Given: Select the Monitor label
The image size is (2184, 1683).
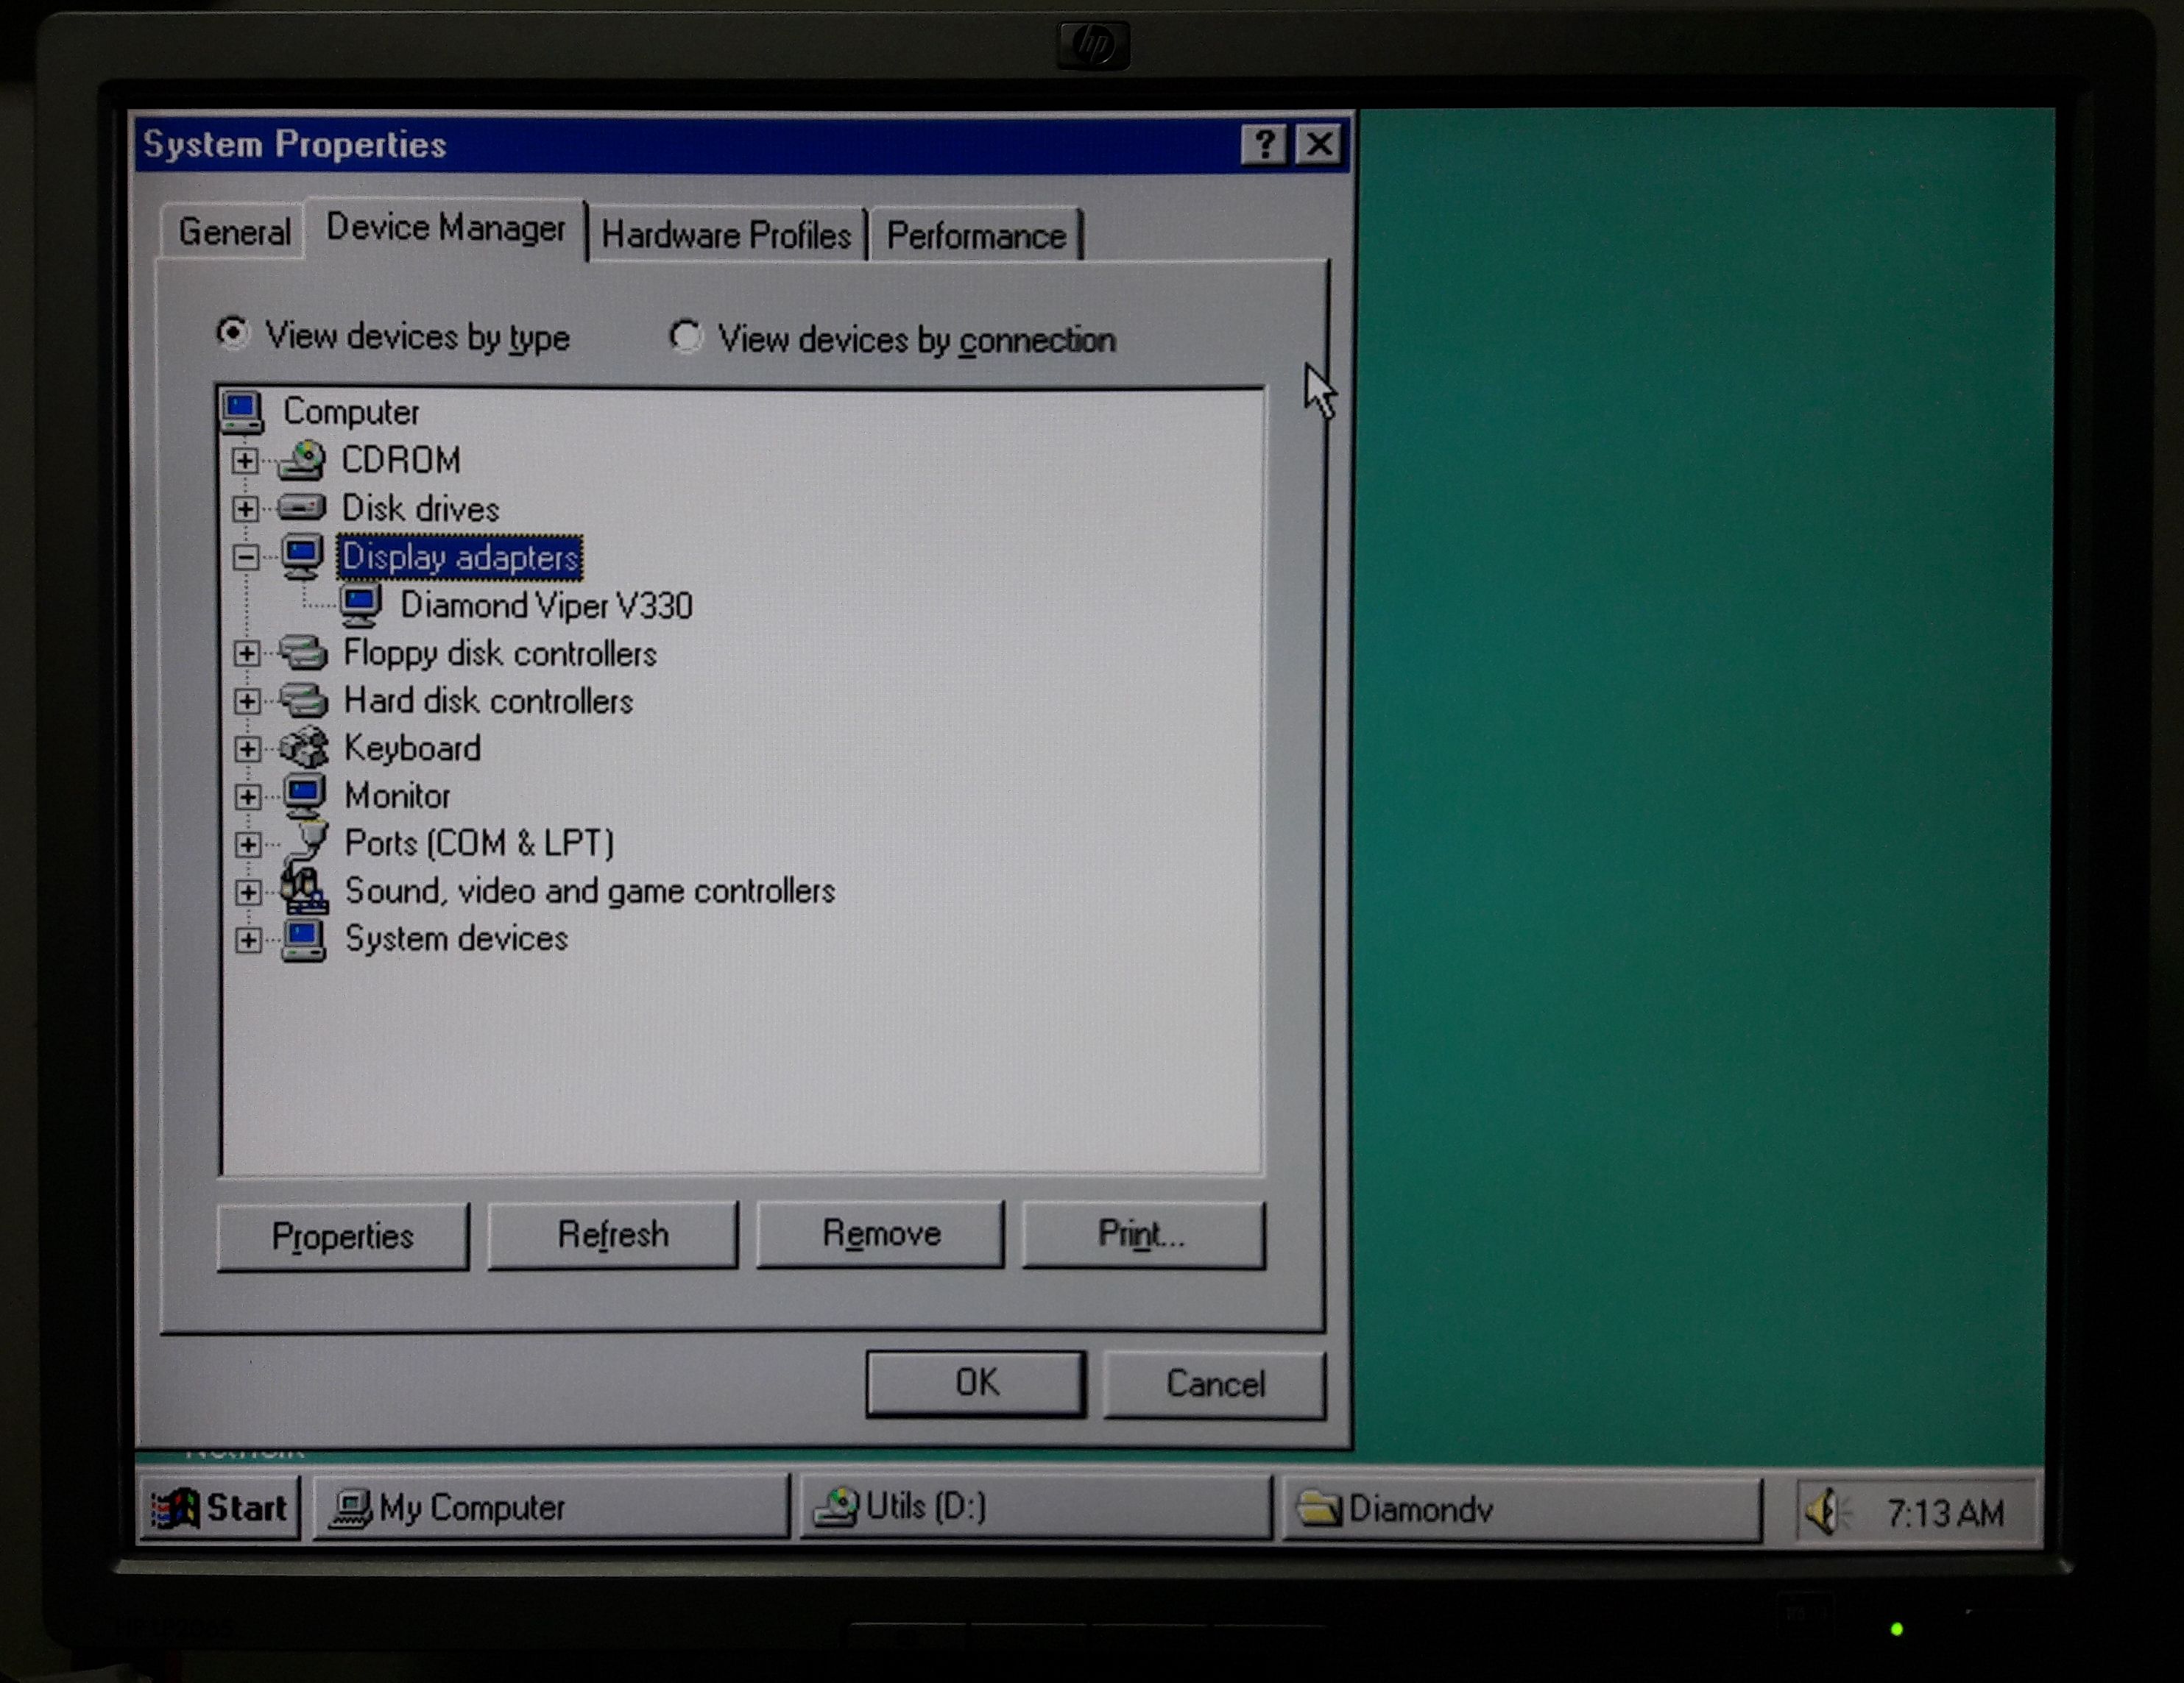Looking at the screenshot, I should point(397,796).
